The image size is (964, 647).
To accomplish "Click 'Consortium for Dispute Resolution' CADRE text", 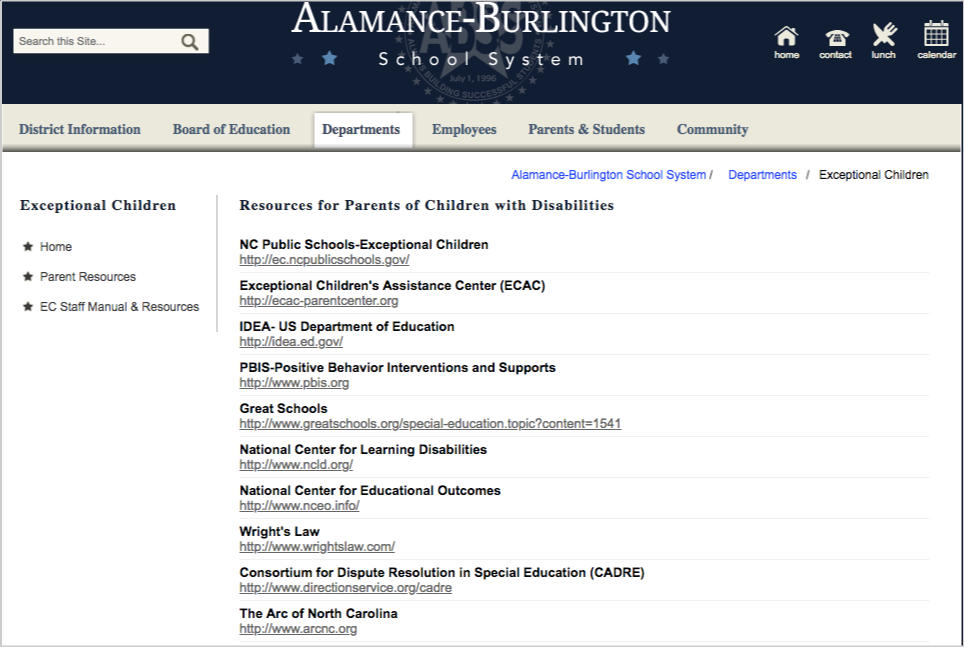I will tap(442, 573).
